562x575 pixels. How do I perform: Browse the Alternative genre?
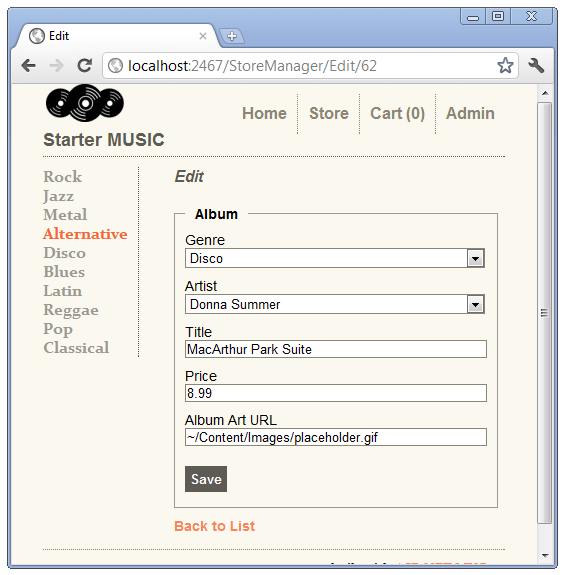[85, 234]
